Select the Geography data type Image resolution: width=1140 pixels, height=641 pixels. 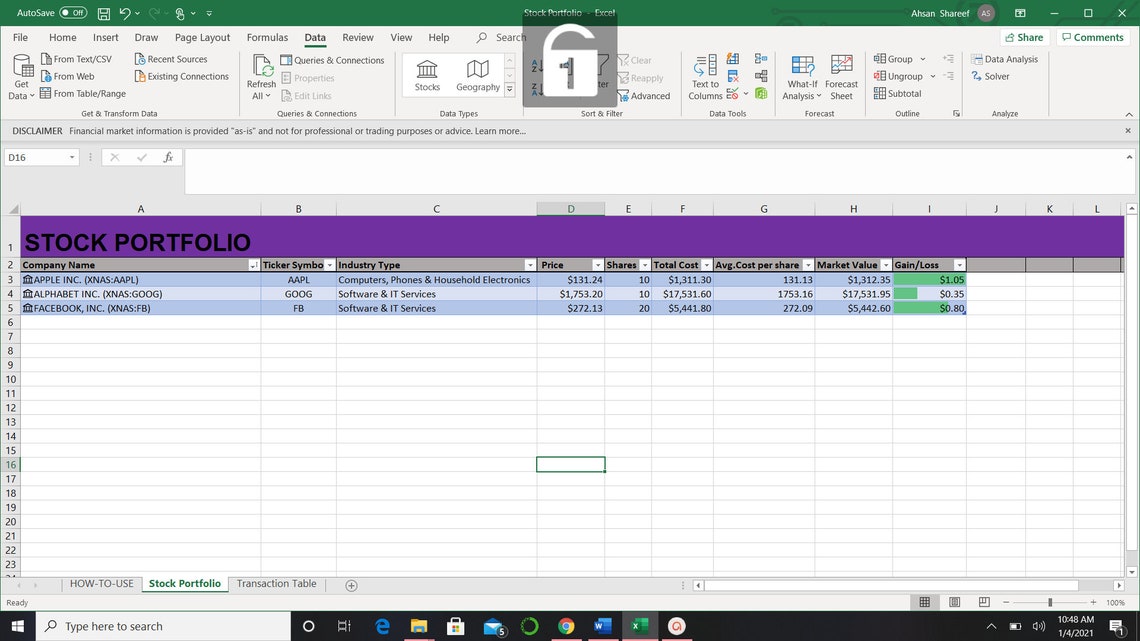[477, 75]
